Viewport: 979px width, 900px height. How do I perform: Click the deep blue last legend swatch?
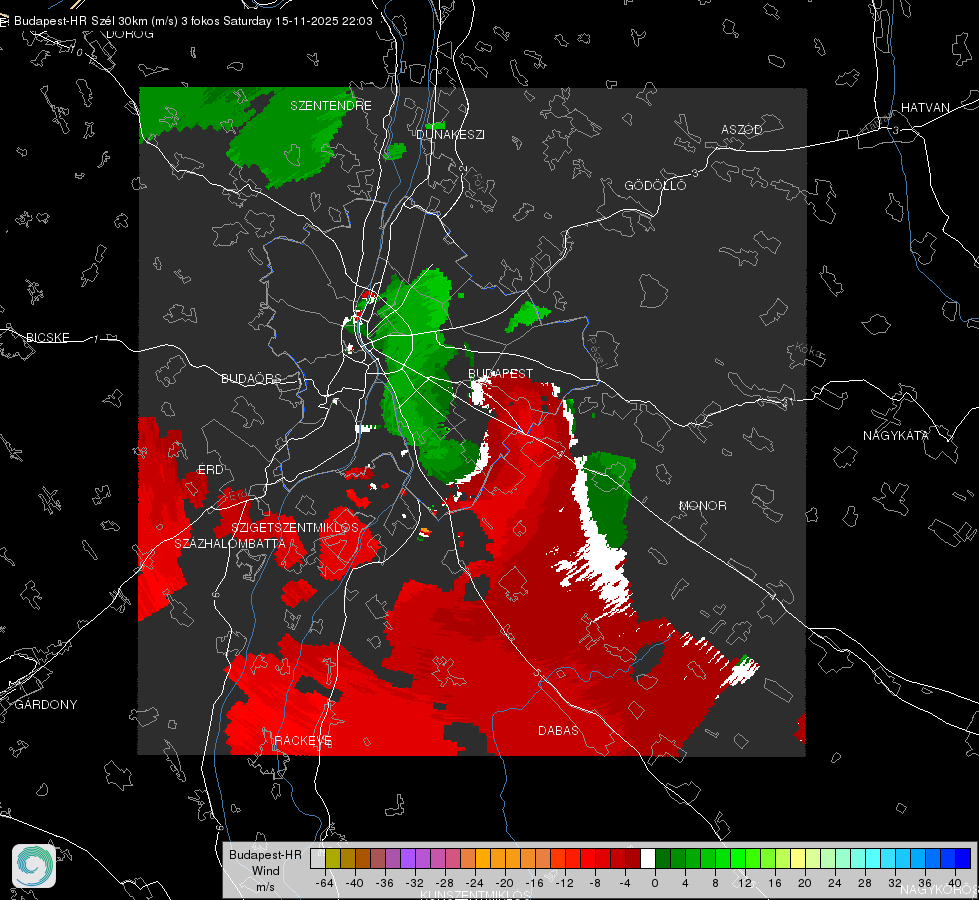coord(963,859)
